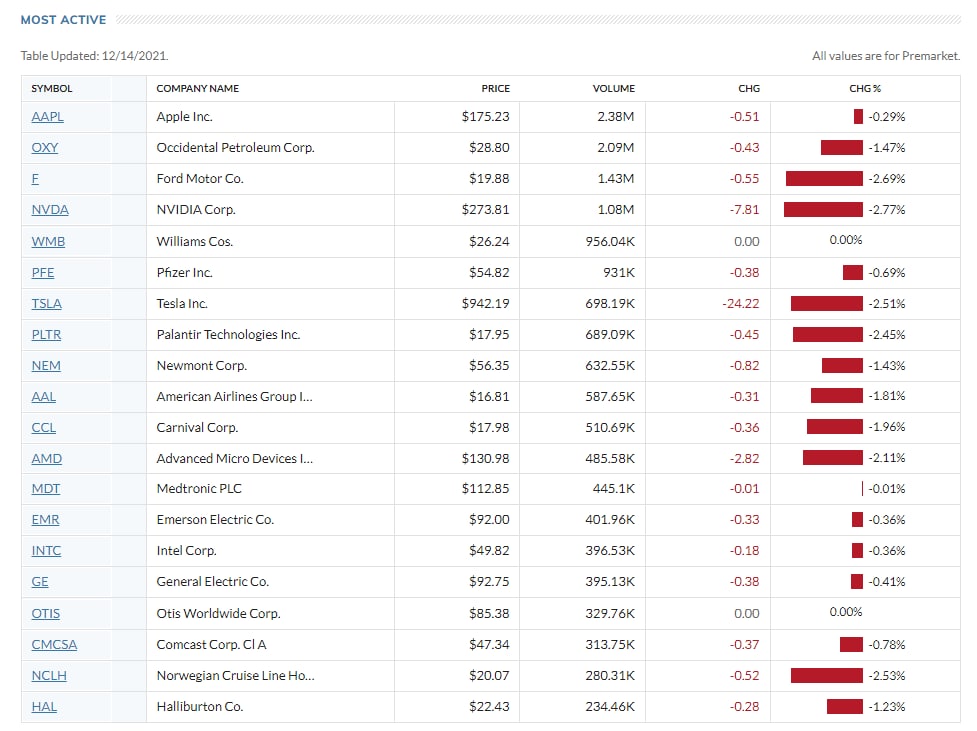Click Intel Corp. volume 396.53K
The width and height of the screenshot is (977, 731).
coord(610,551)
